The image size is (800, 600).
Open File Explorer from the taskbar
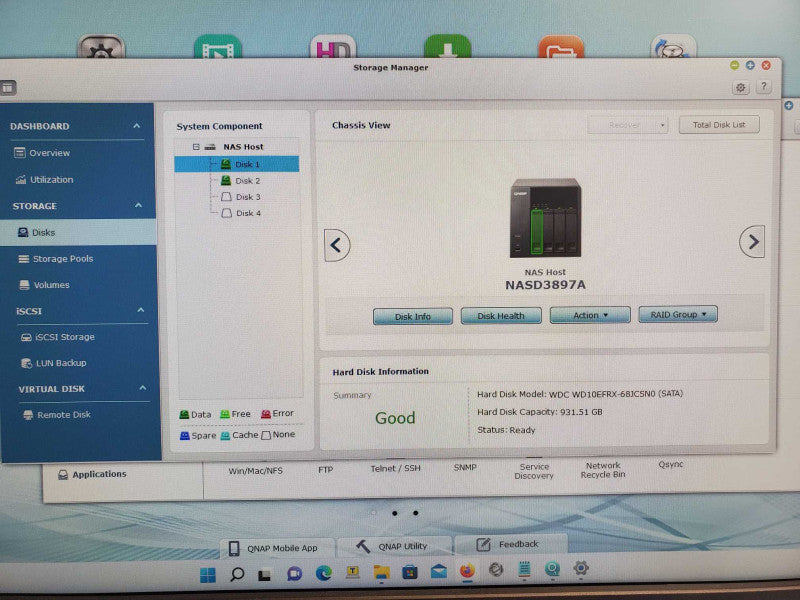[381, 572]
